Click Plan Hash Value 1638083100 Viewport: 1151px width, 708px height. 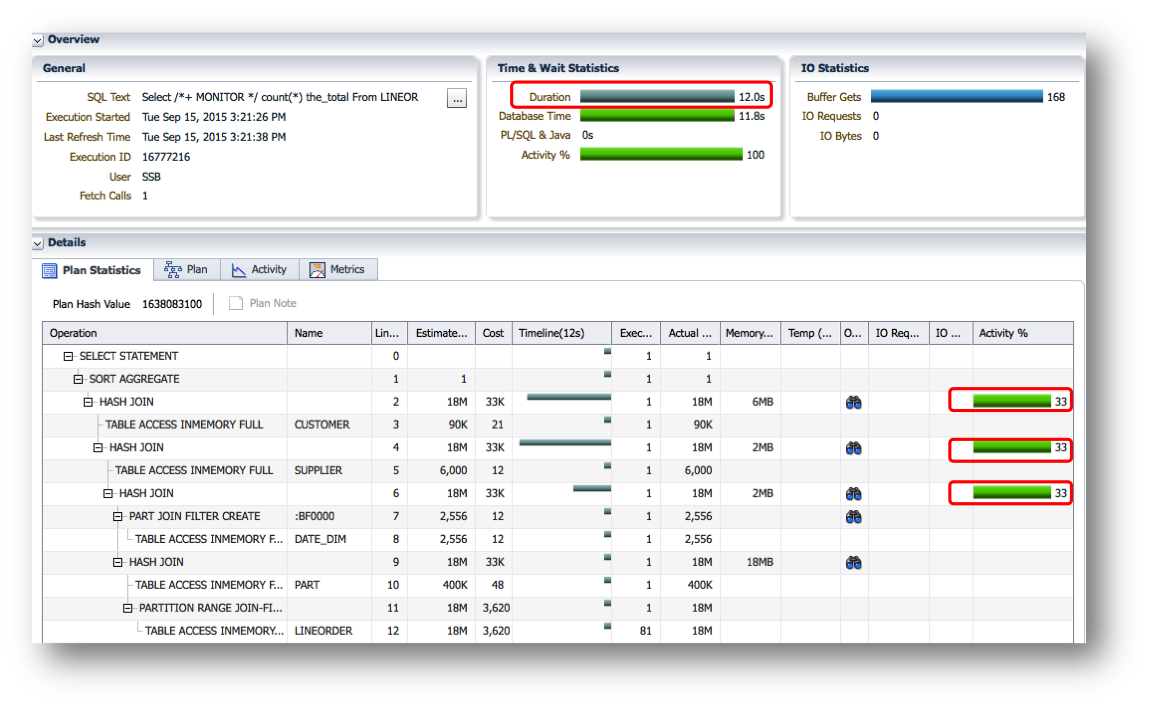click(x=172, y=304)
